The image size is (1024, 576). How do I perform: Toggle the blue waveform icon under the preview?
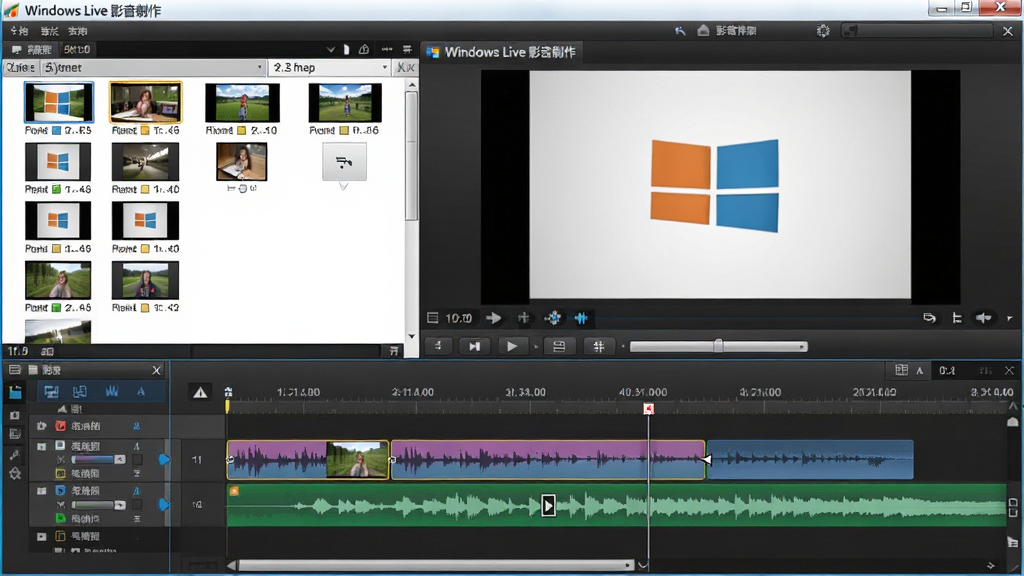coord(581,318)
